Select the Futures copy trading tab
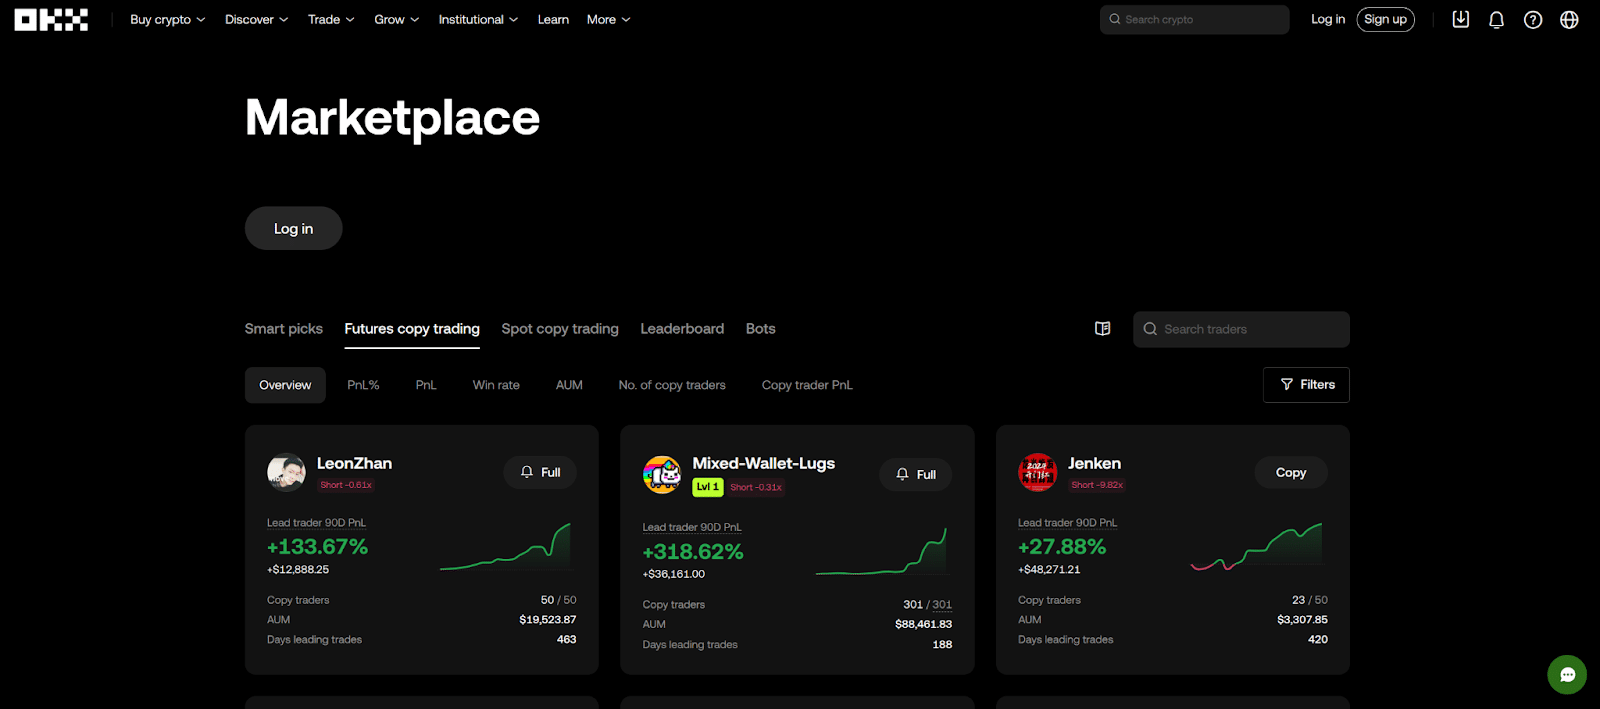This screenshot has width=1600, height=709. coord(412,329)
